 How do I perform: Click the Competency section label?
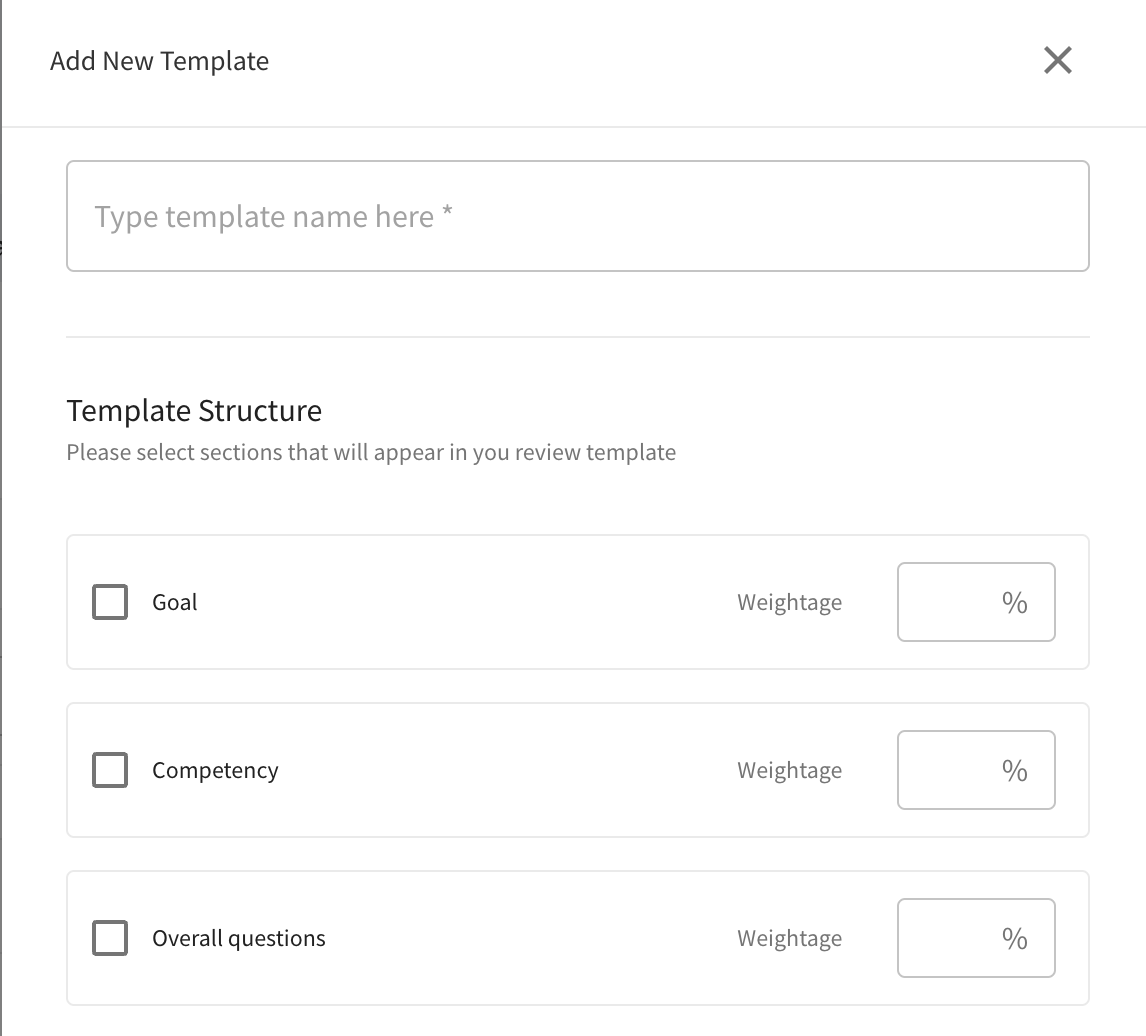click(215, 770)
